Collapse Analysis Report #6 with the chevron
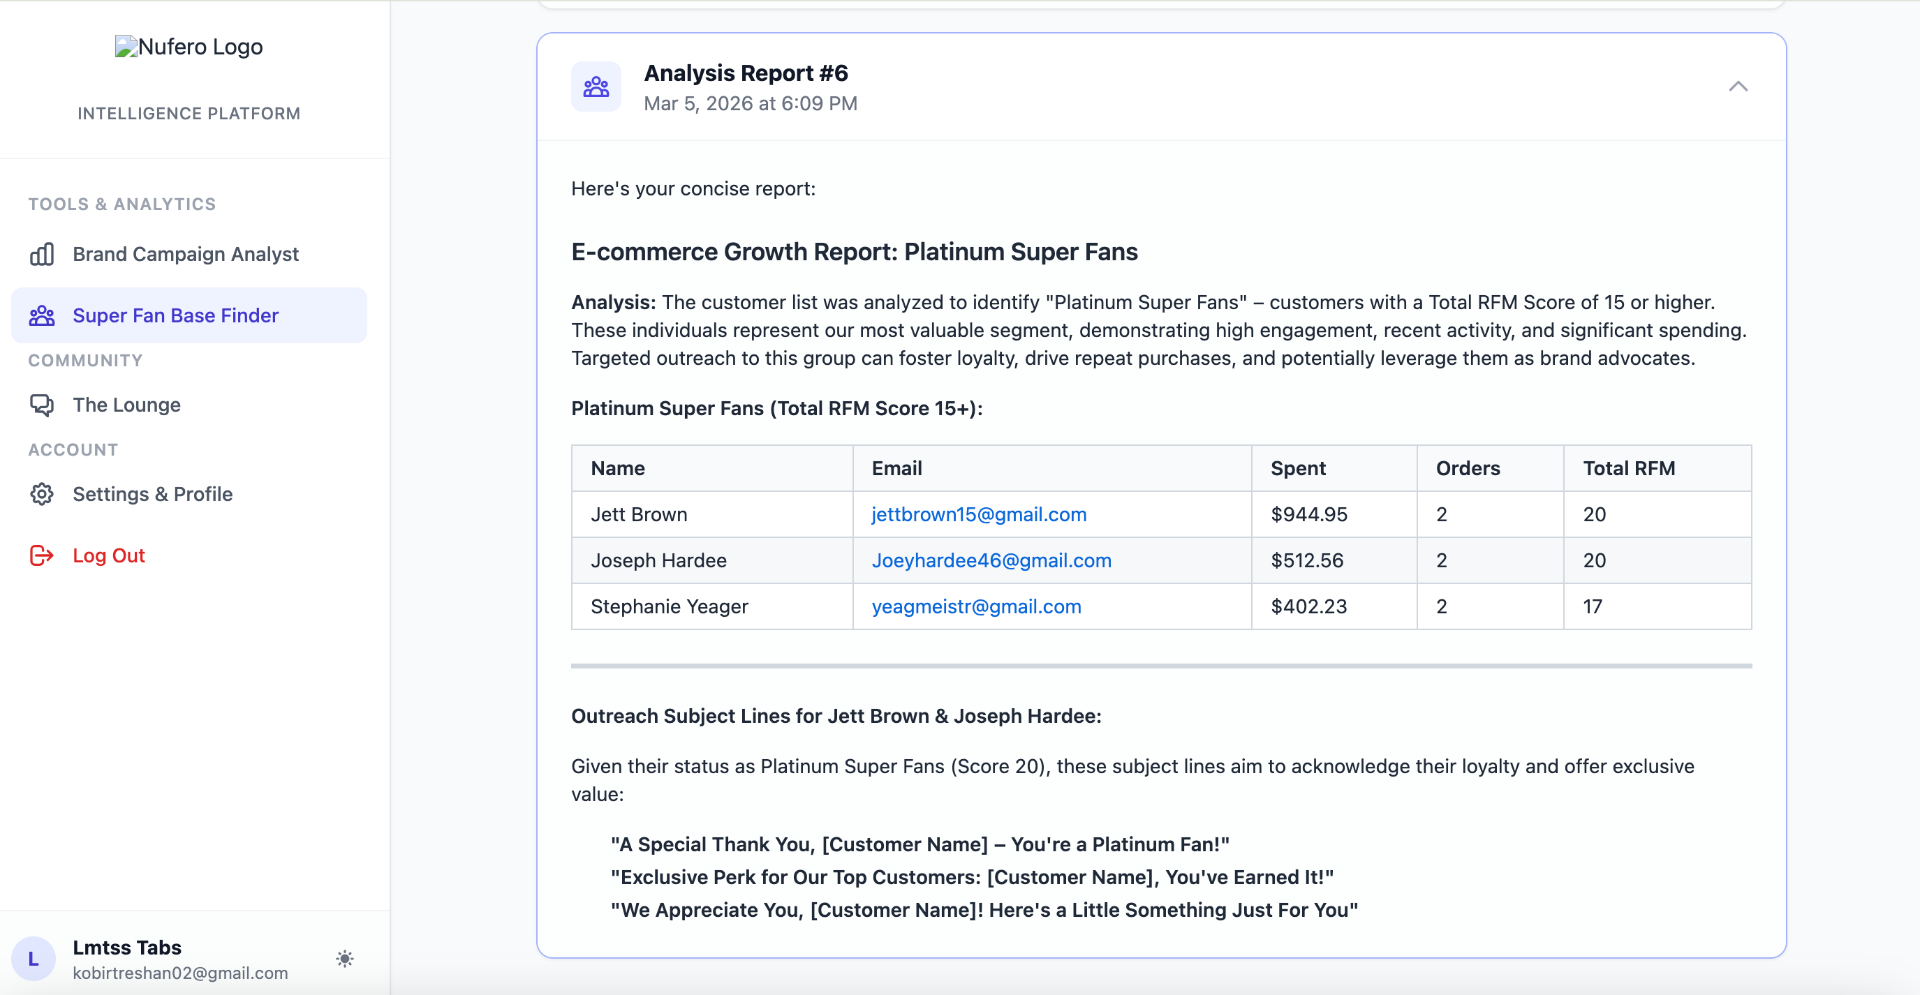 tap(1738, 86)
